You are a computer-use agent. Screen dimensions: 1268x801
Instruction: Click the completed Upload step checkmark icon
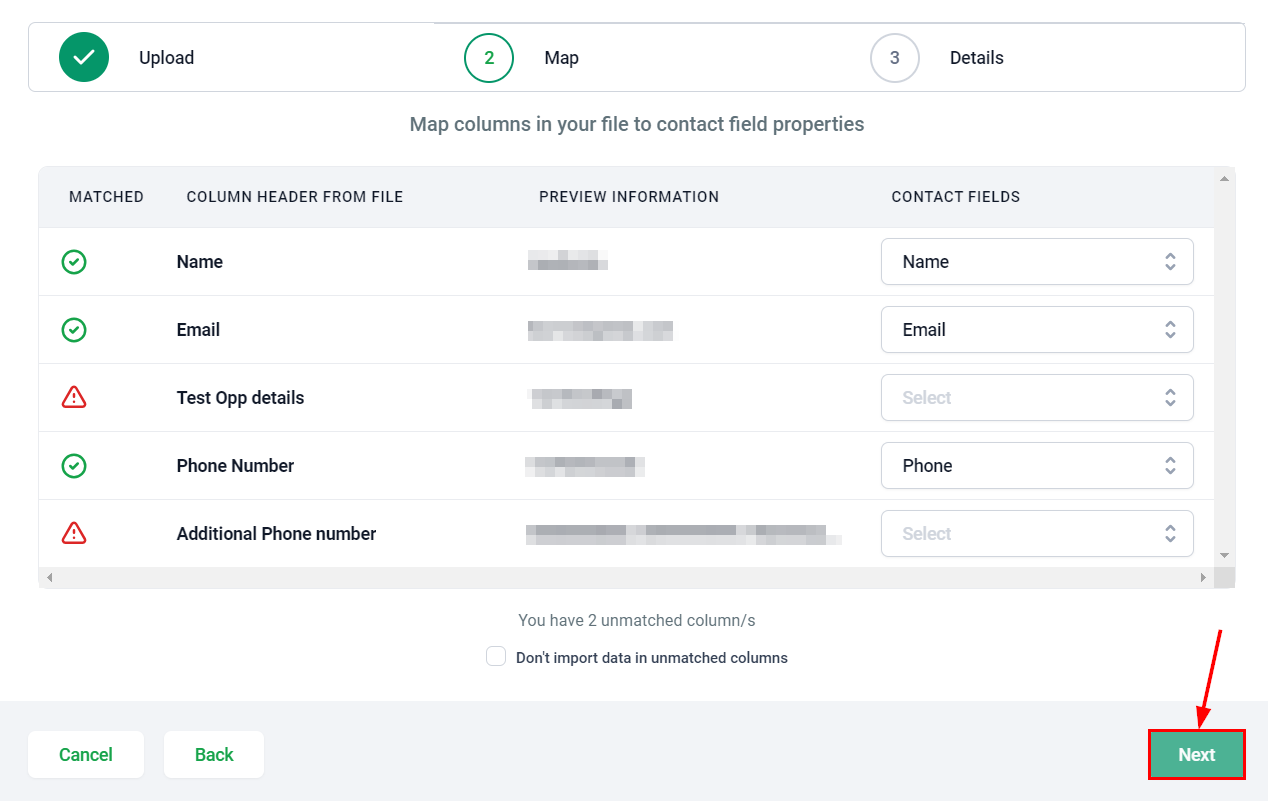pyautogui.click(x=84, y=58)
